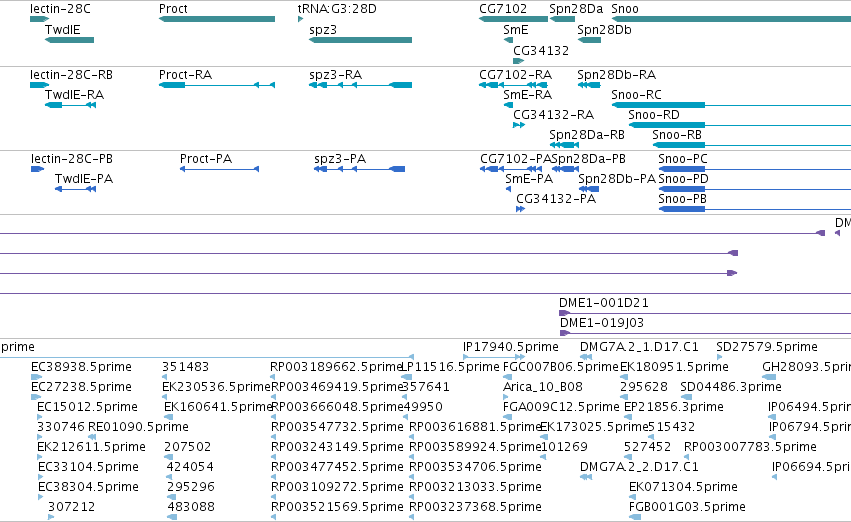Click protein Snoo-PB
Viewport: 851px width, 522px height.
click(x=682, y=199)
